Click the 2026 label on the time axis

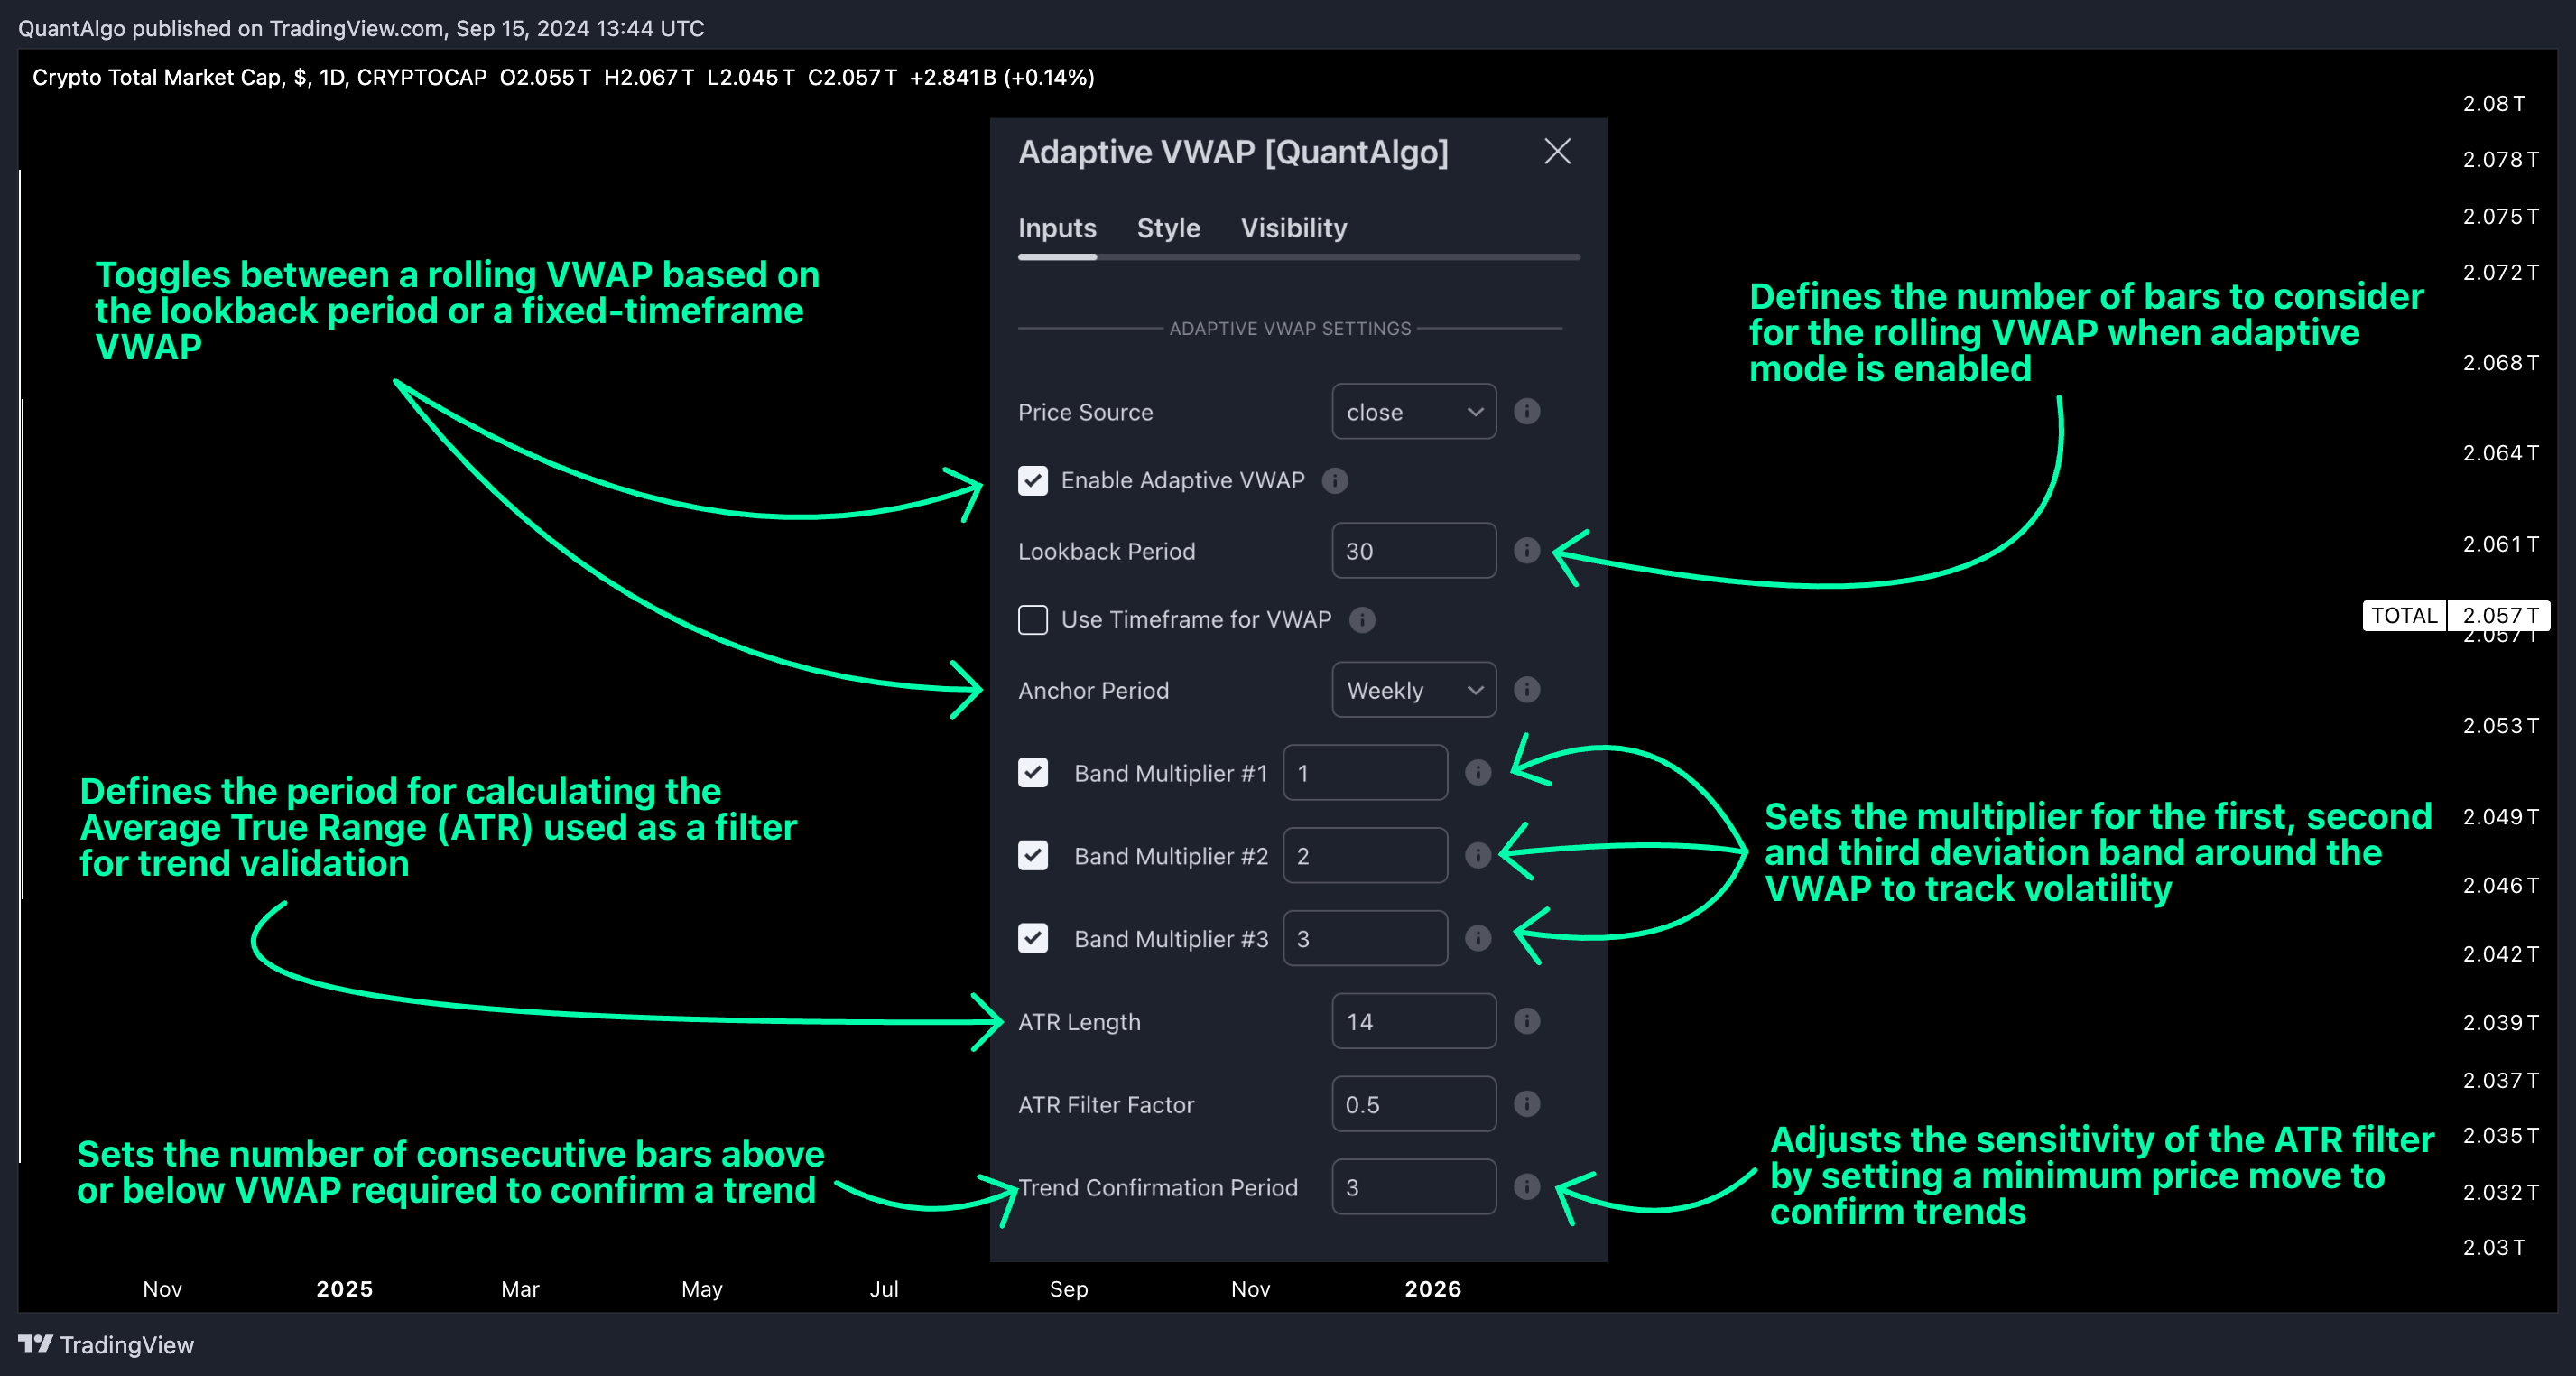point(1432,1288)
